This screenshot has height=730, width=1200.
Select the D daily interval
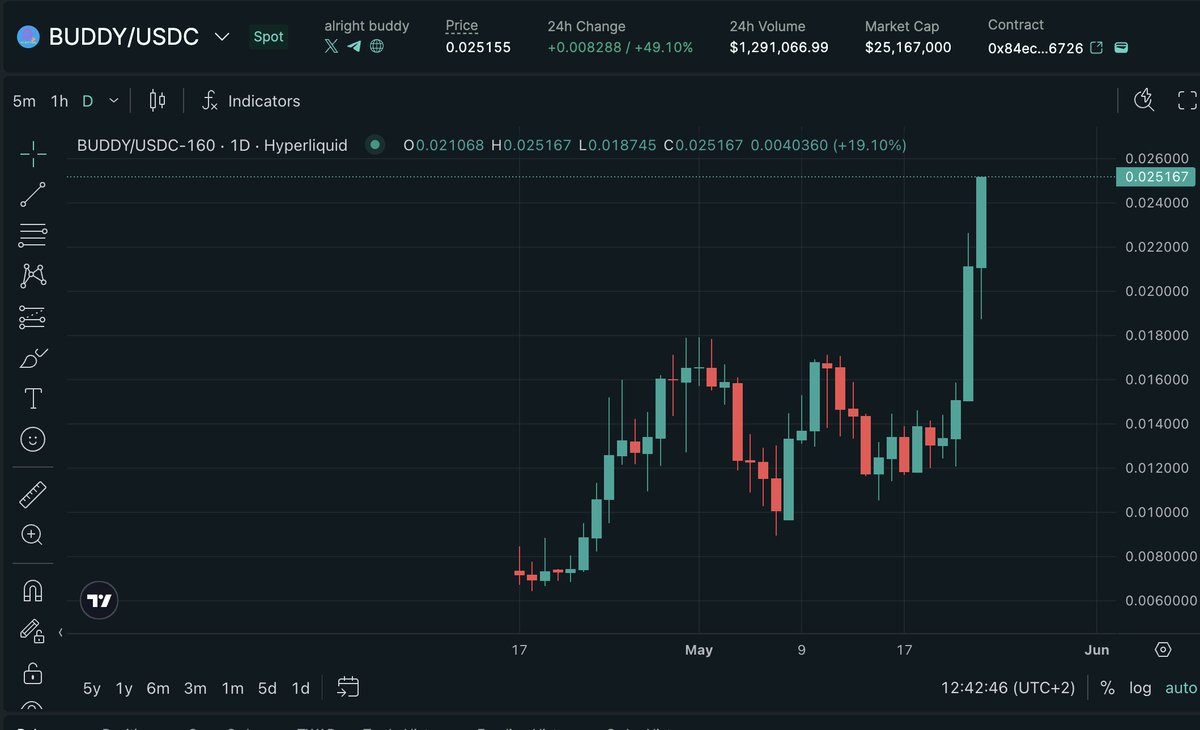pos(88,100)
